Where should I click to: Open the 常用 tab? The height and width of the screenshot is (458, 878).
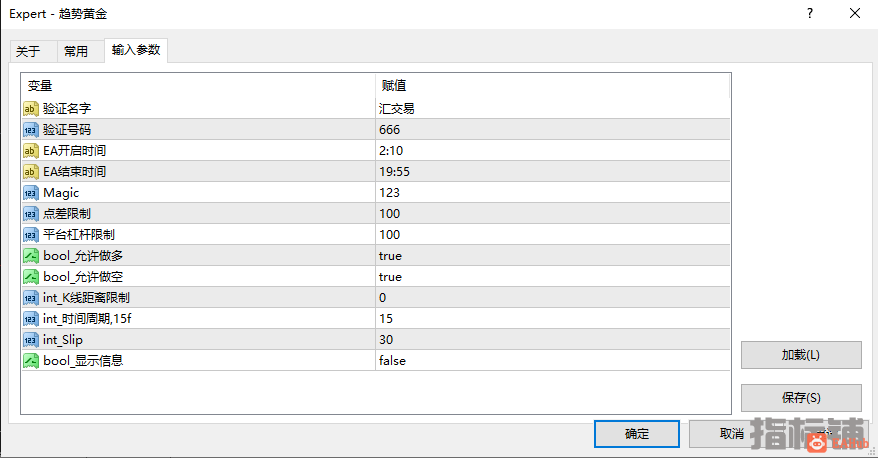point(76,52)
